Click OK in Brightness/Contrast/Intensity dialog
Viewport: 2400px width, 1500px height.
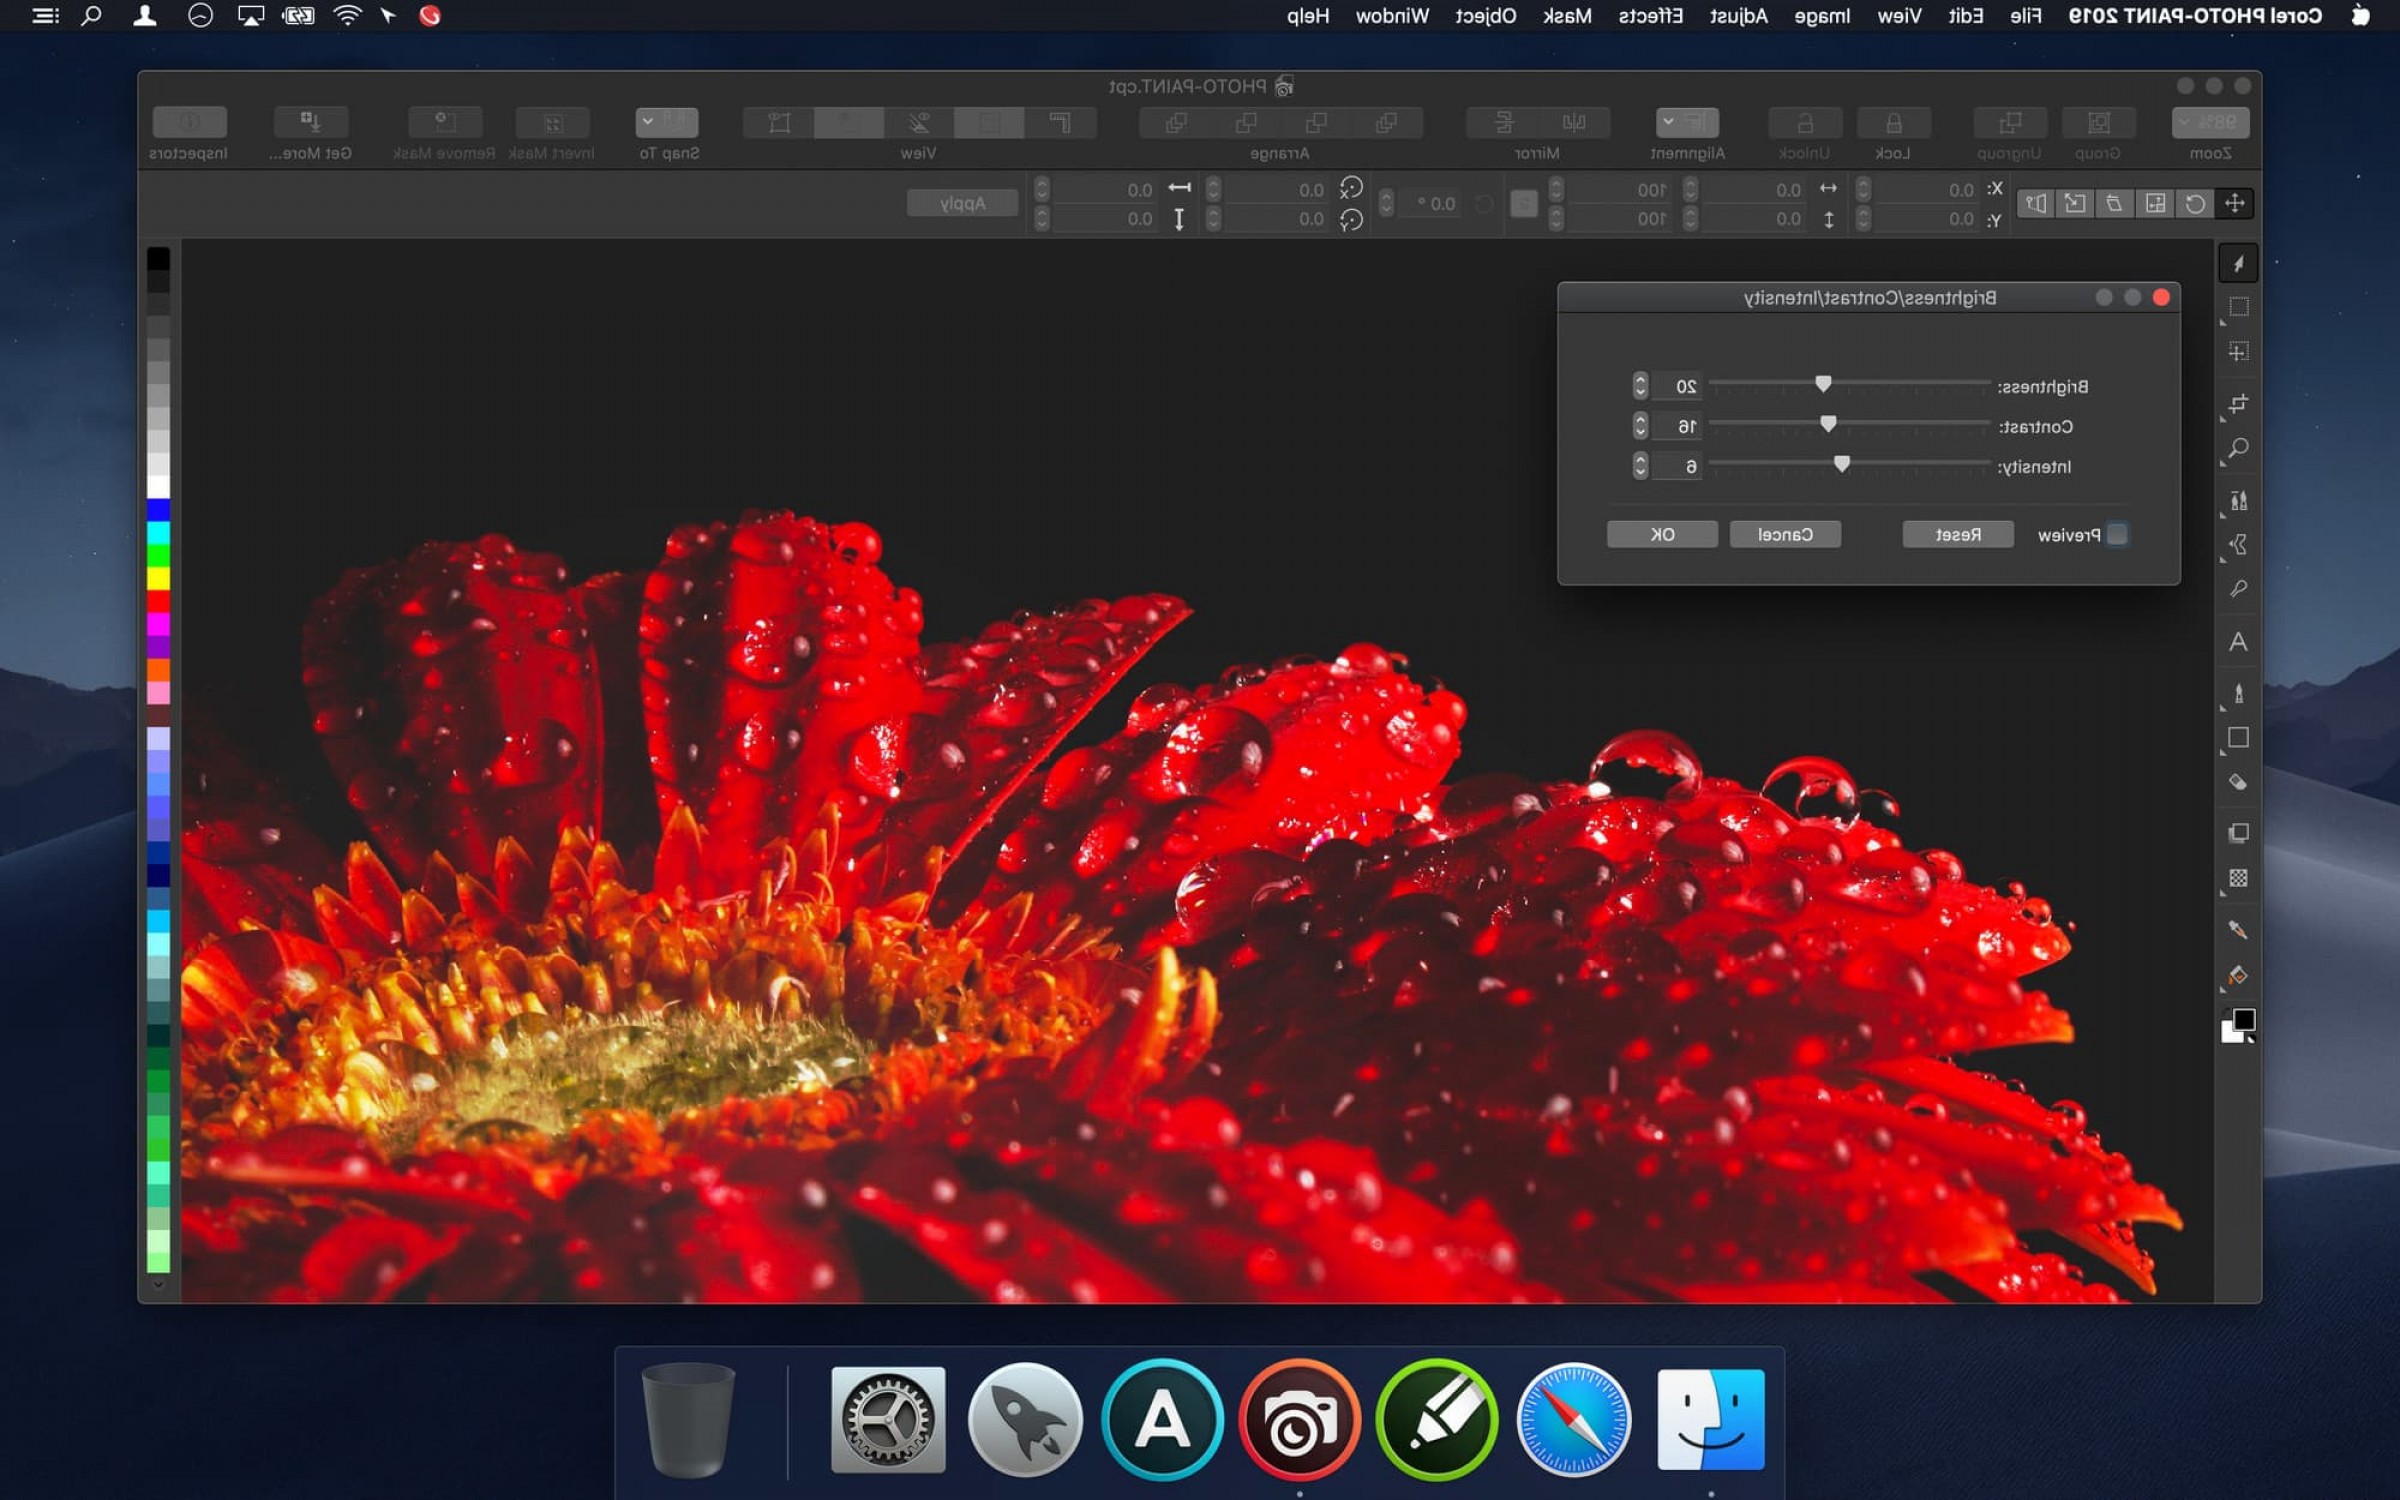pos(1662,535)
